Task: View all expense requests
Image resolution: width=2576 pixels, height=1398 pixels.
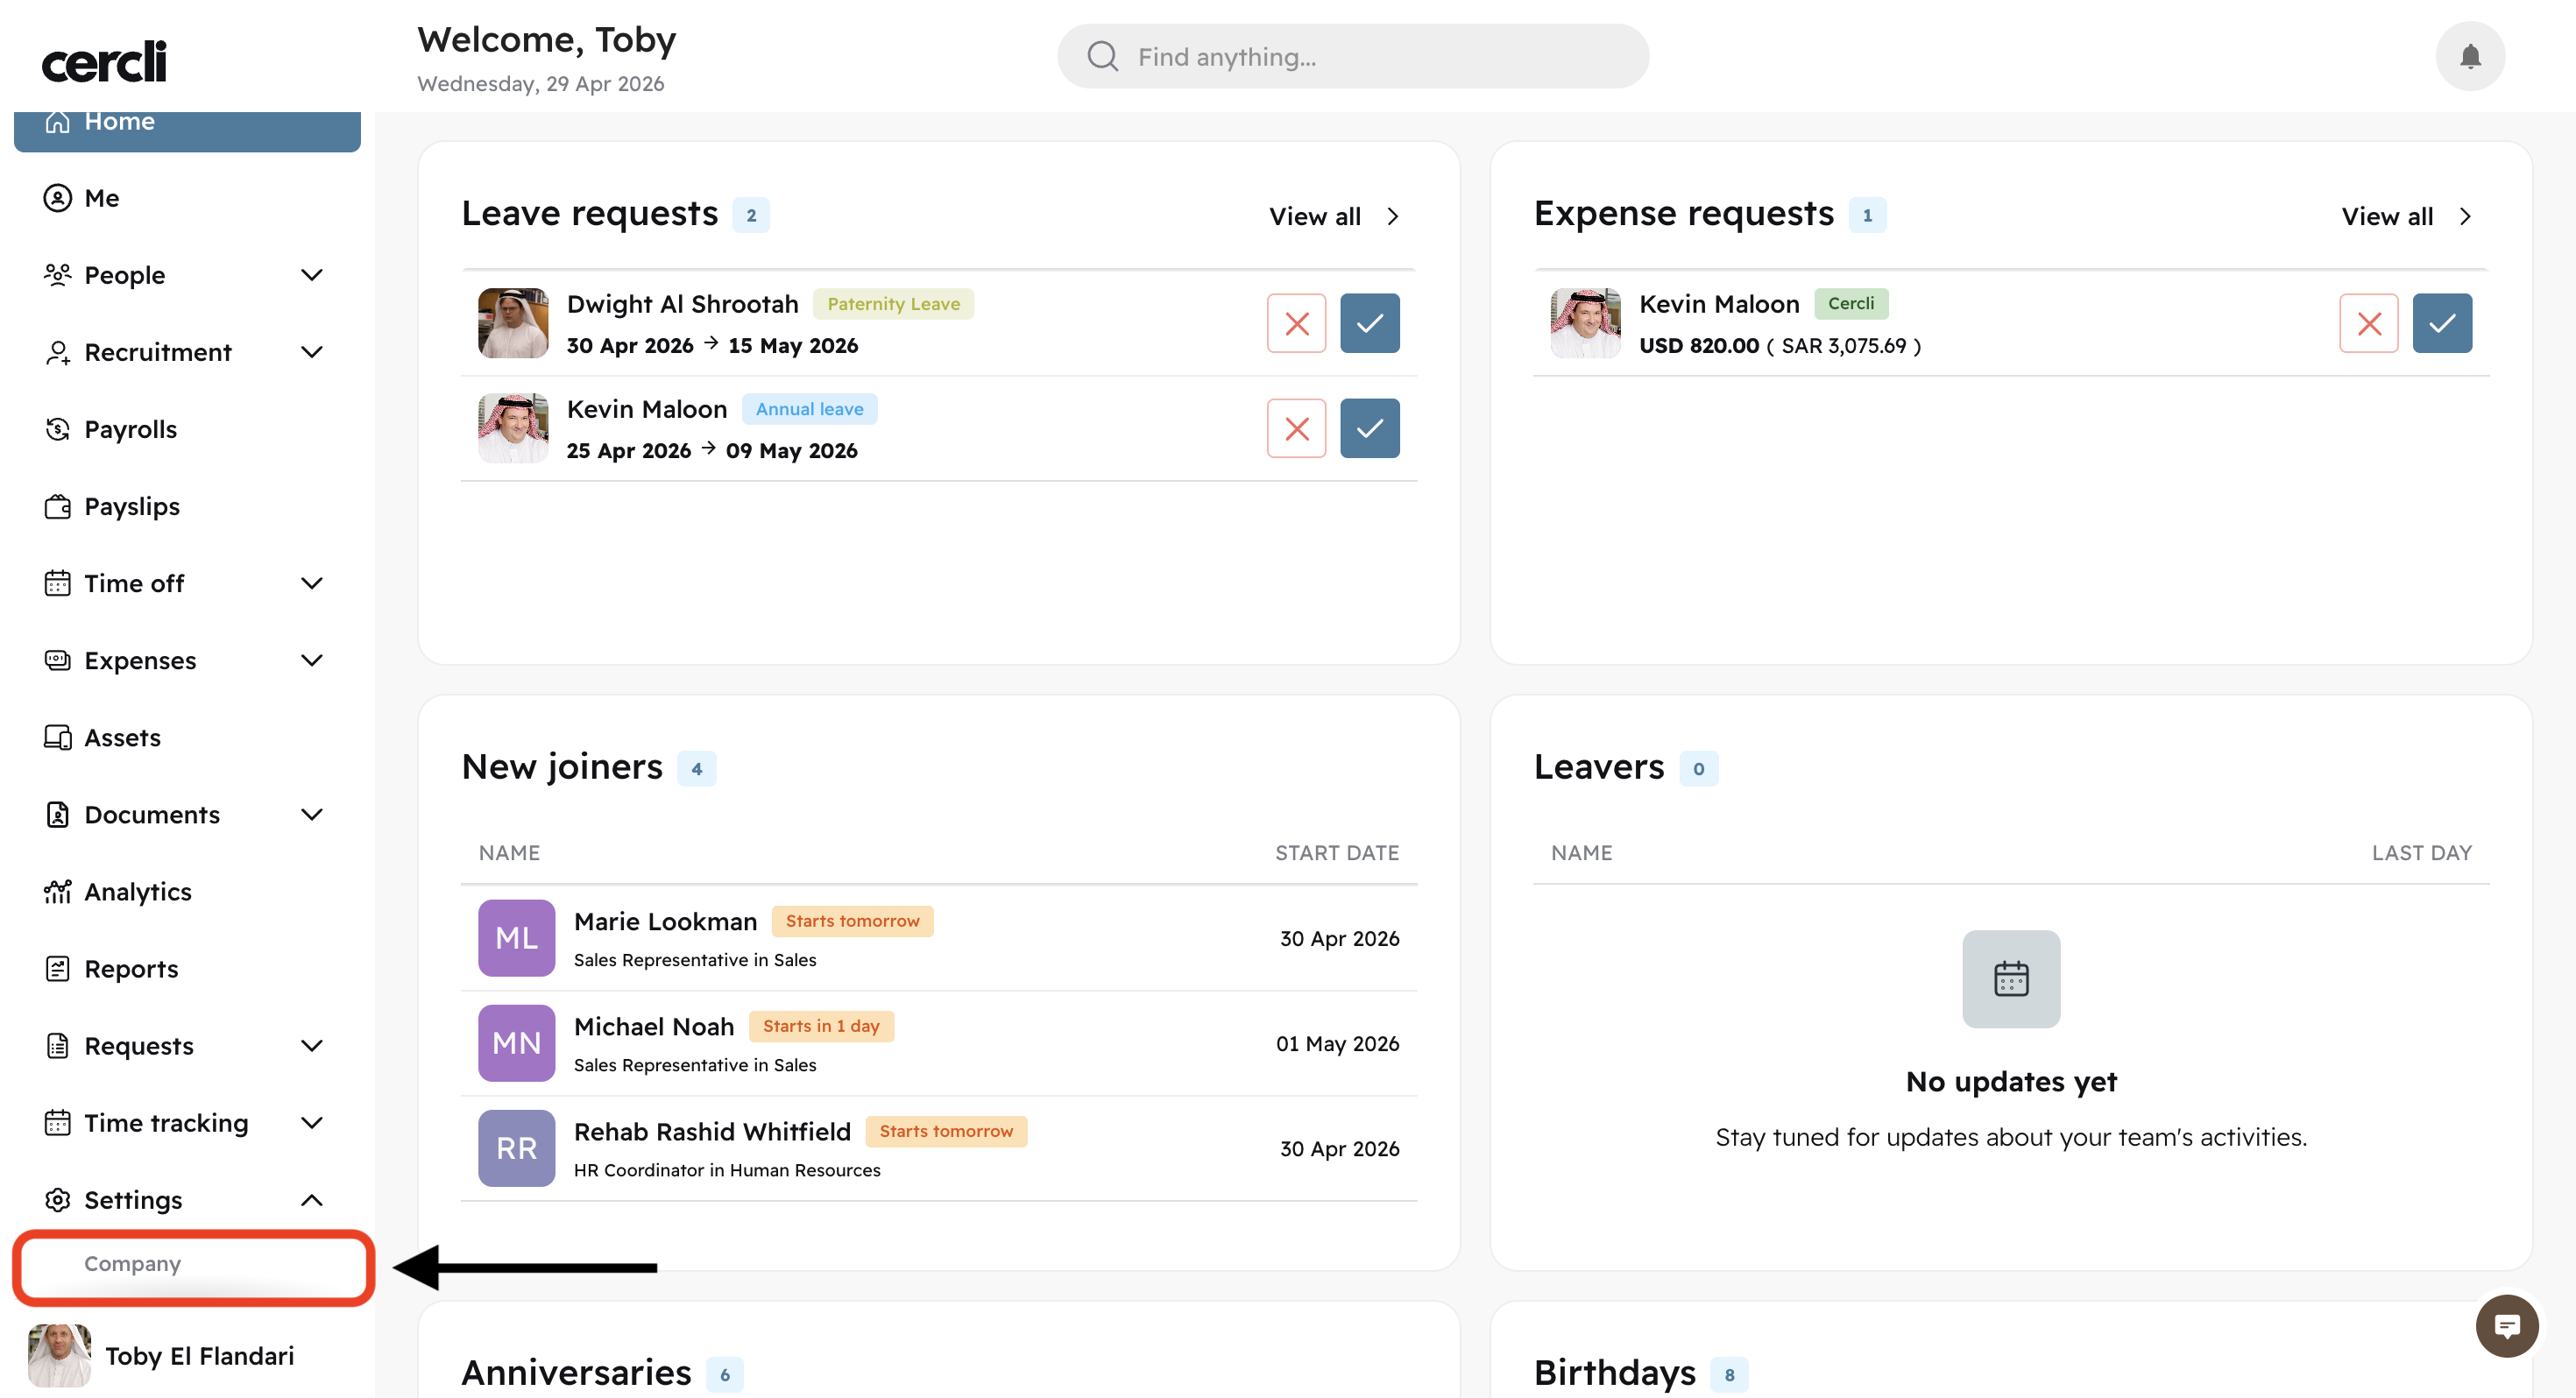Action: click(x=2405, y=216)
